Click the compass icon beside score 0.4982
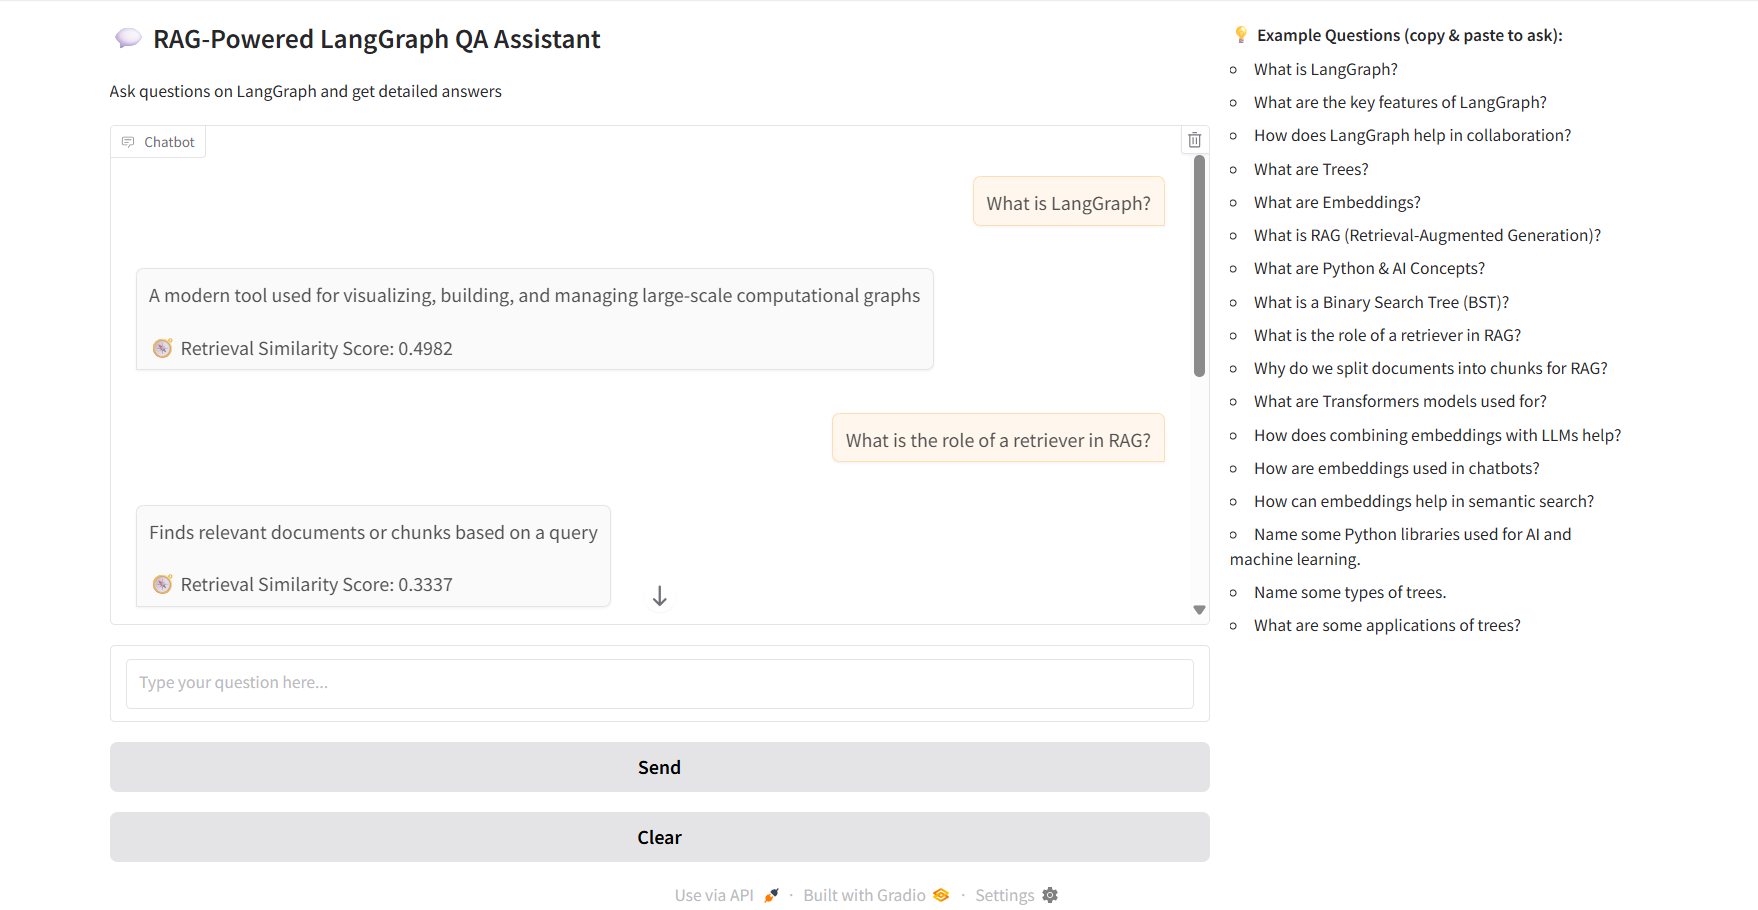The image size is (1758, 910). click(162, 348)
